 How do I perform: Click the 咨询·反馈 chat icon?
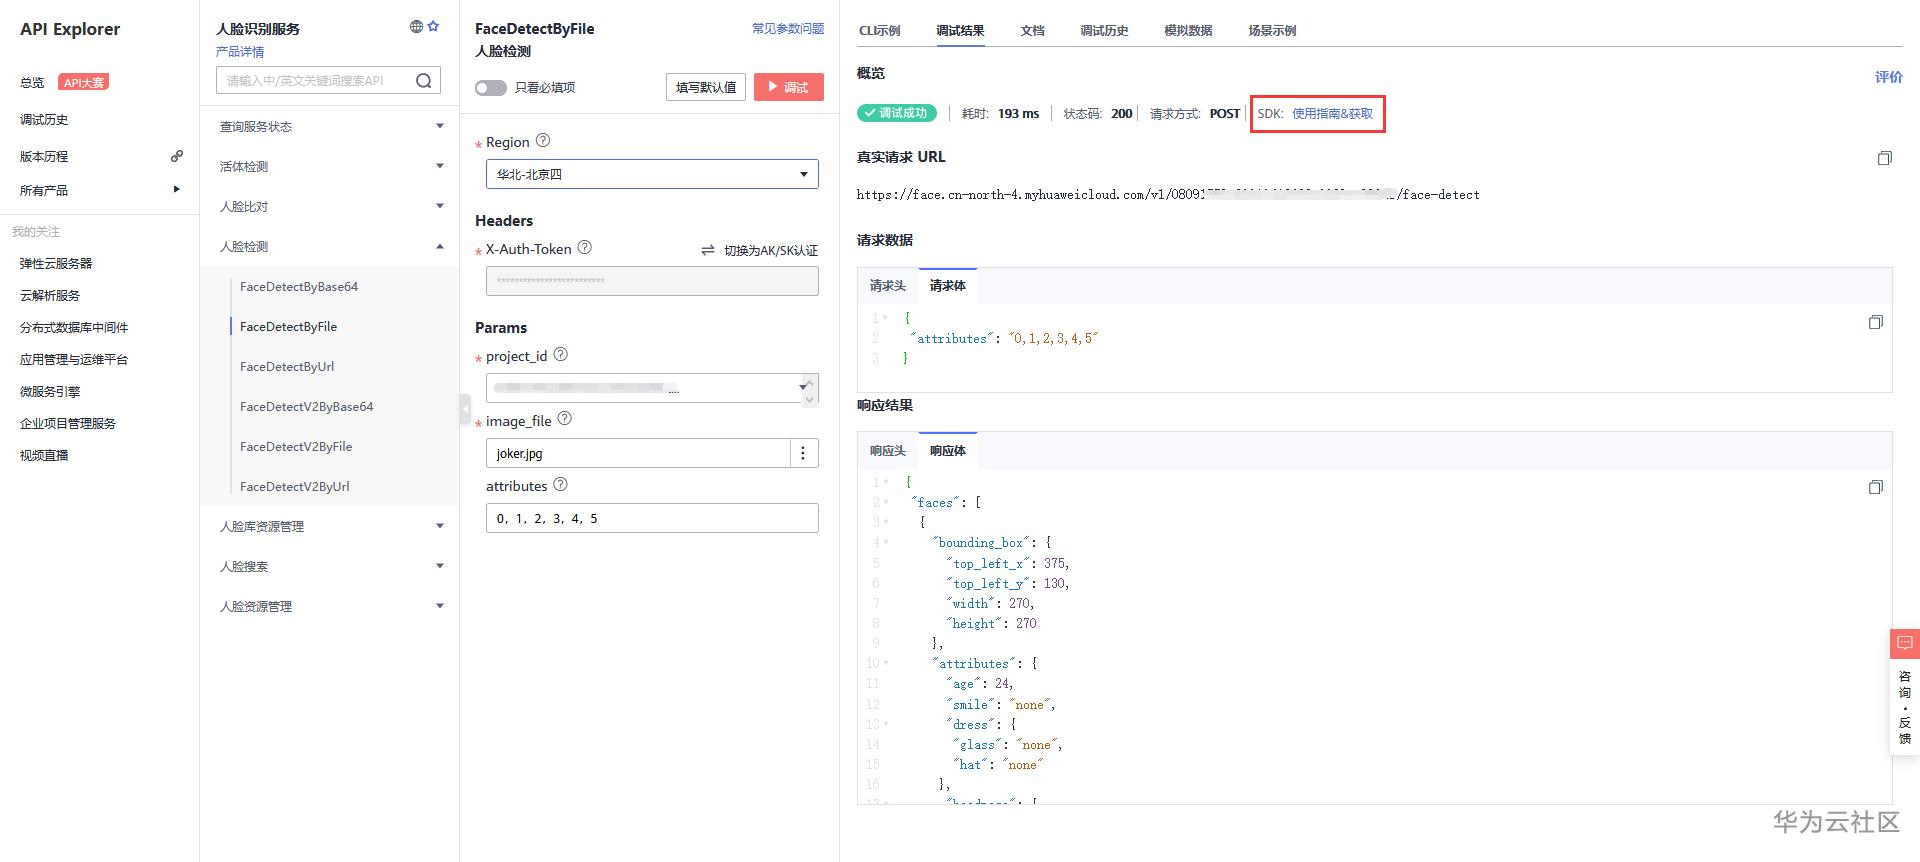pyautogui.click(x=1904, y=643)
